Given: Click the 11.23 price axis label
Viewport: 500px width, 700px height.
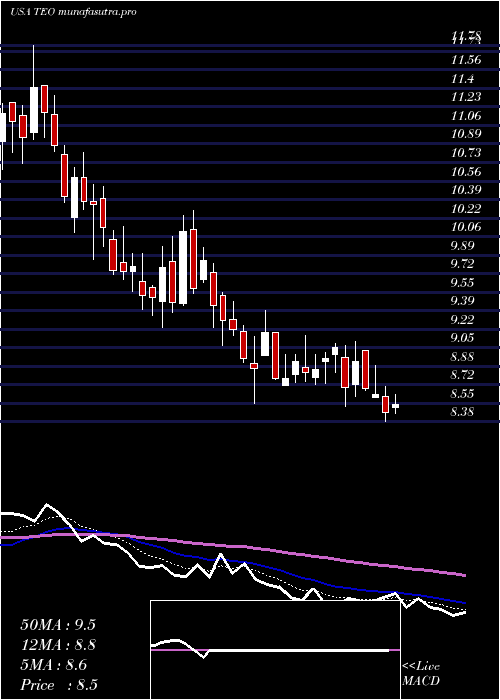Looking at the screenshot, I should click(x=466, y=97).
